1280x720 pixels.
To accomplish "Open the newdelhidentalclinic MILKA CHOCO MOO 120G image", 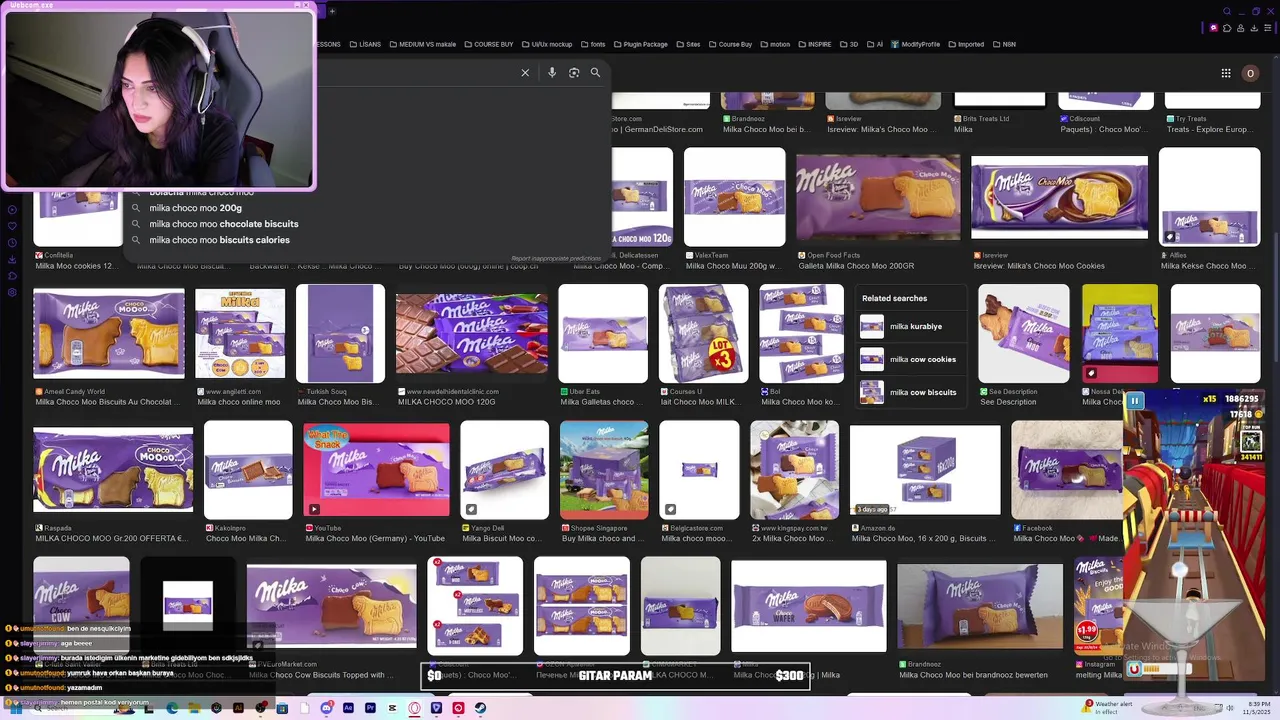I will click(x=472, y=333).
